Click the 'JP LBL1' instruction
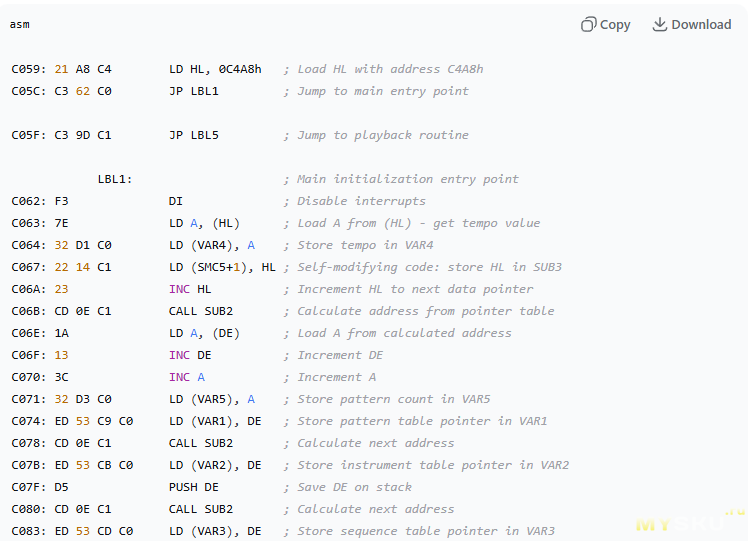Image resolution: width=755 pixels, height=541 pixels. click(x=193, y=91)
